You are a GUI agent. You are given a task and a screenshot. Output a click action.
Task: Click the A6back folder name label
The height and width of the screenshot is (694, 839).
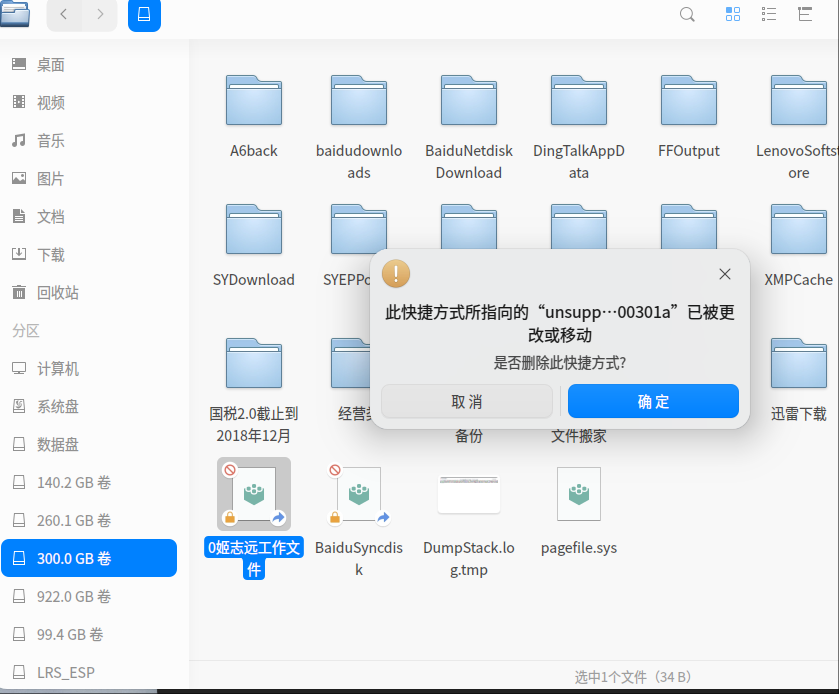coord(254,151)
